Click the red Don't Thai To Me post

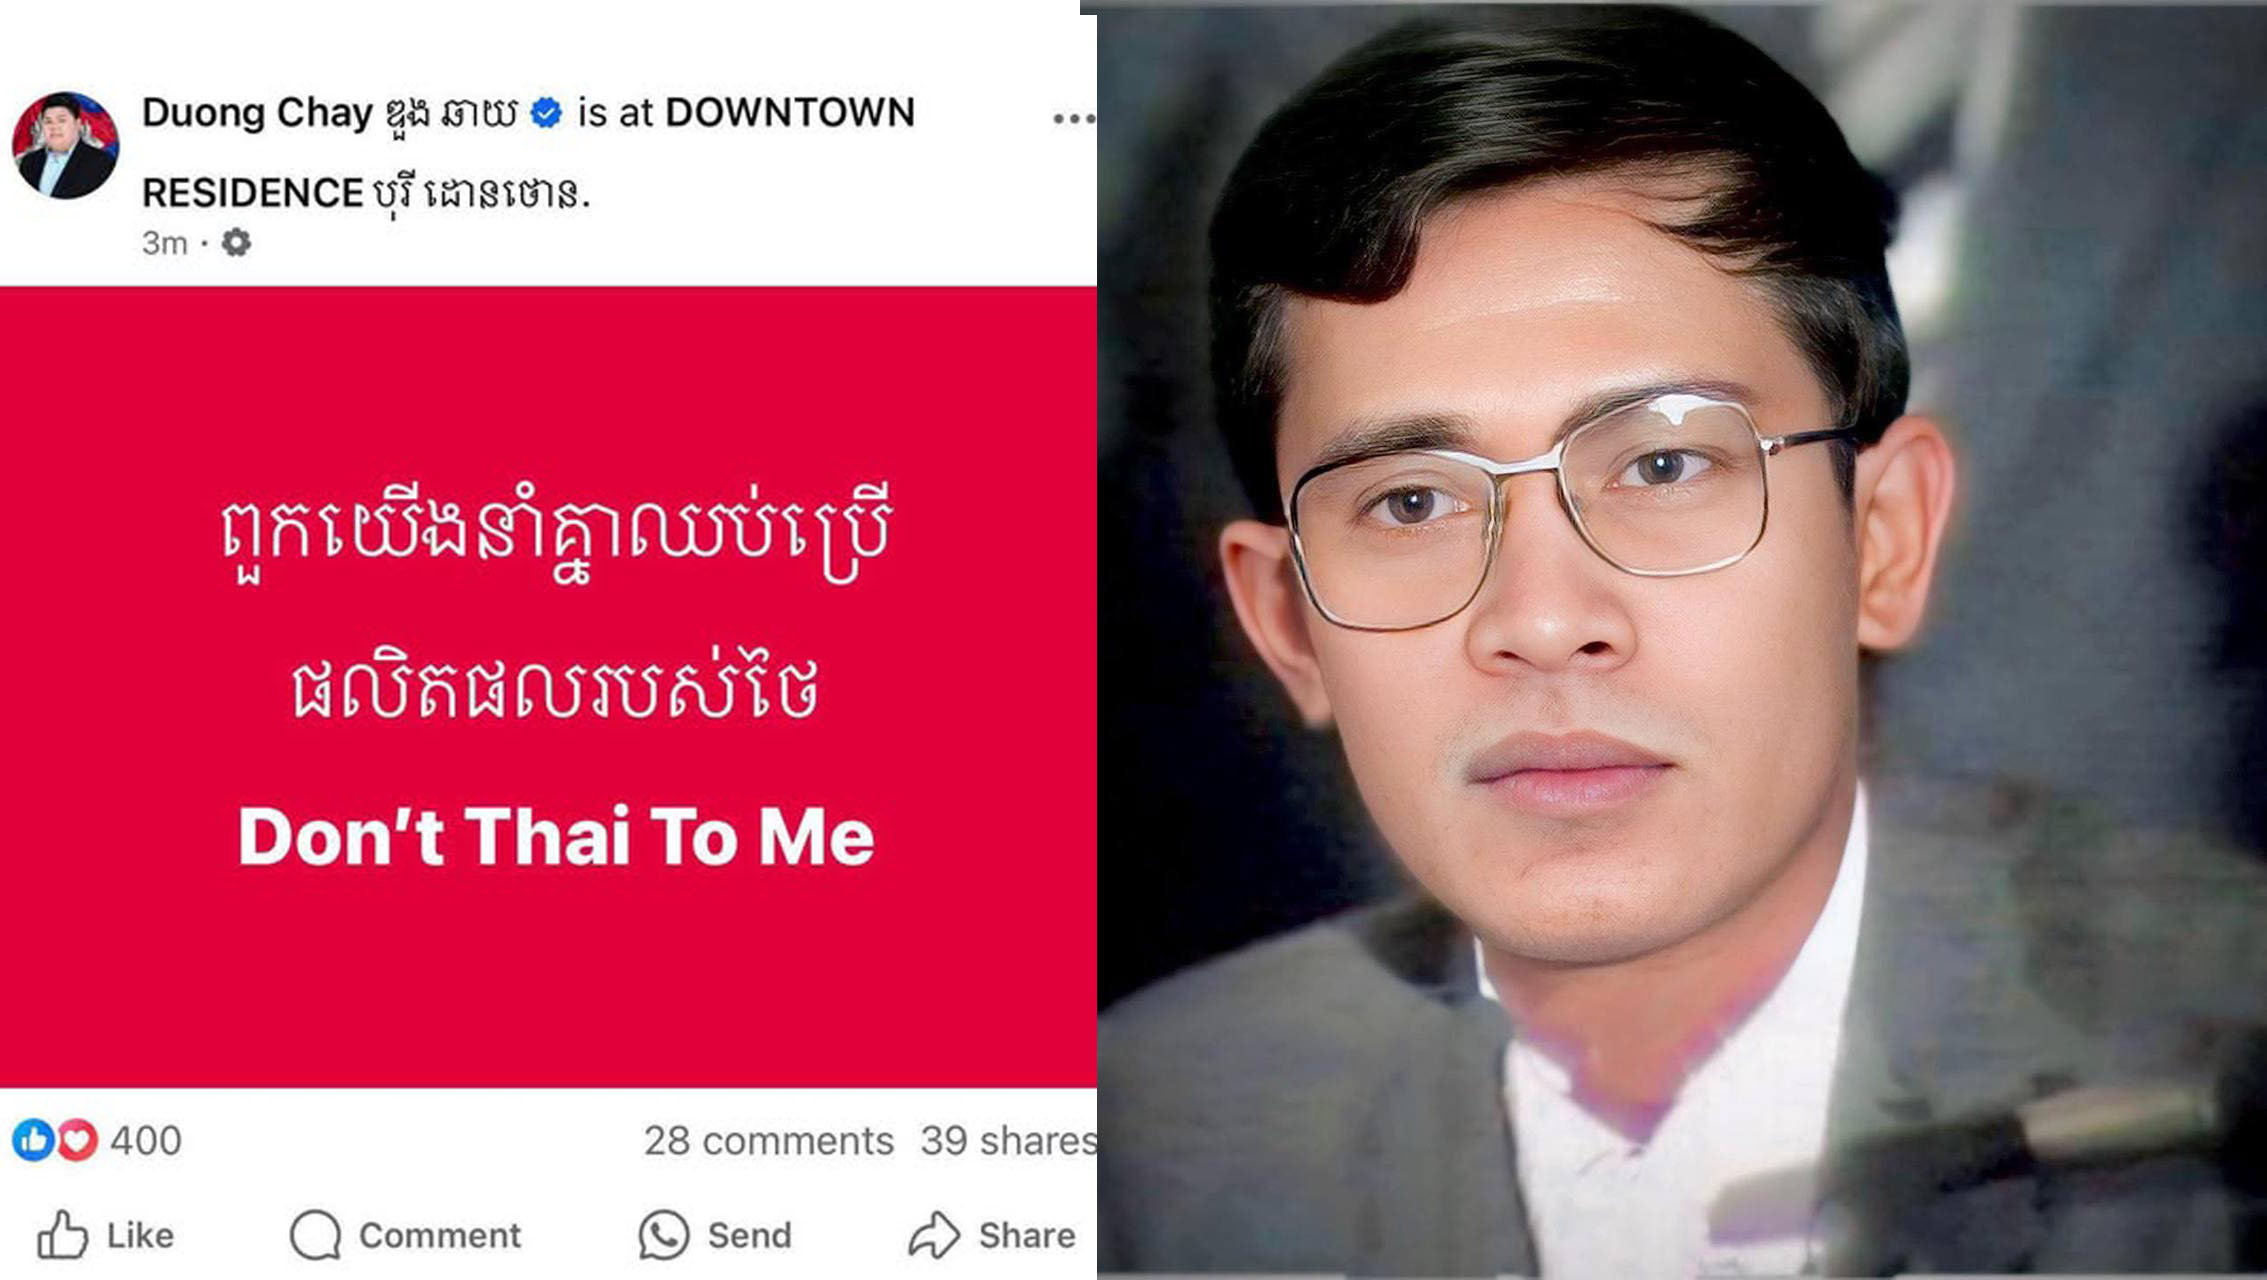pos(548,687)
